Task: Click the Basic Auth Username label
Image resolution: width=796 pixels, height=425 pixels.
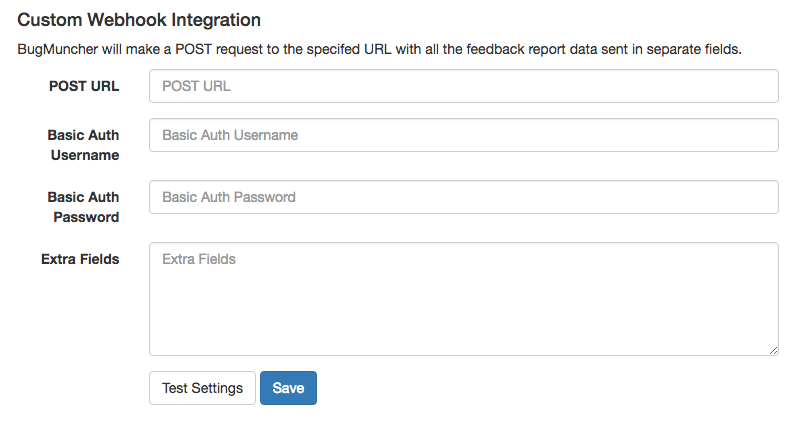Action: (83, 145)
